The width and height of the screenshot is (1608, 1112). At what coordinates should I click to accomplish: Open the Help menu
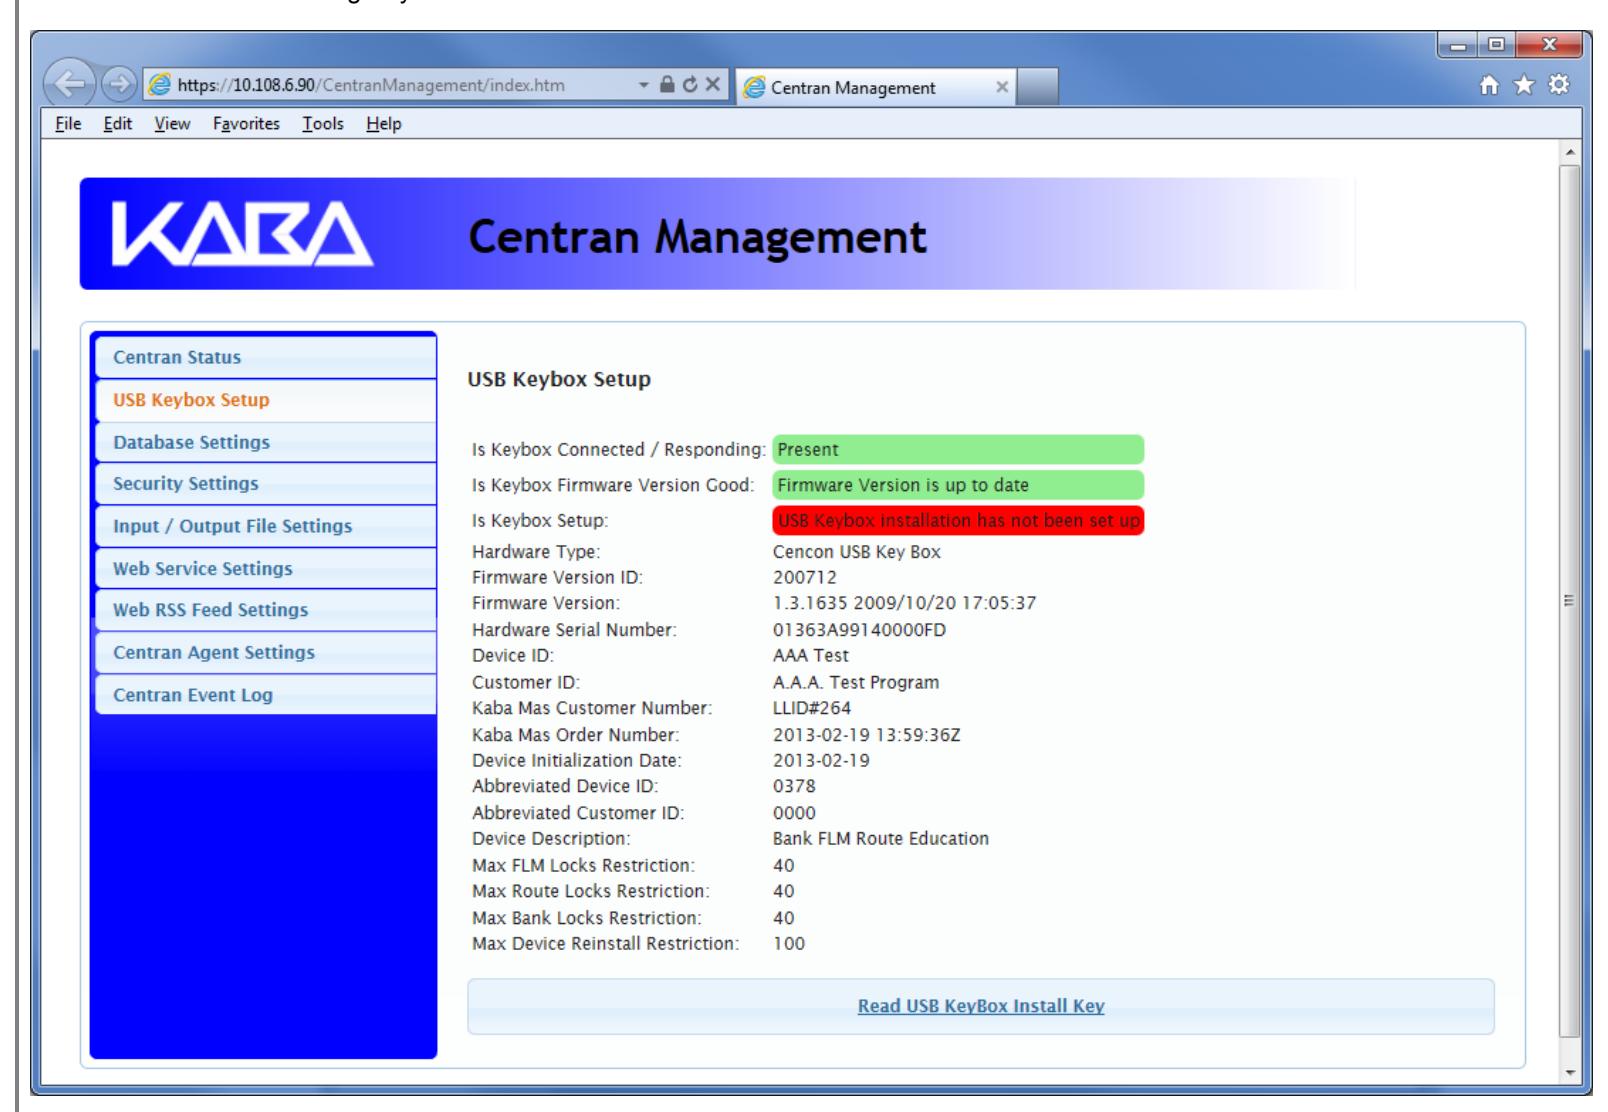(384, 124)
